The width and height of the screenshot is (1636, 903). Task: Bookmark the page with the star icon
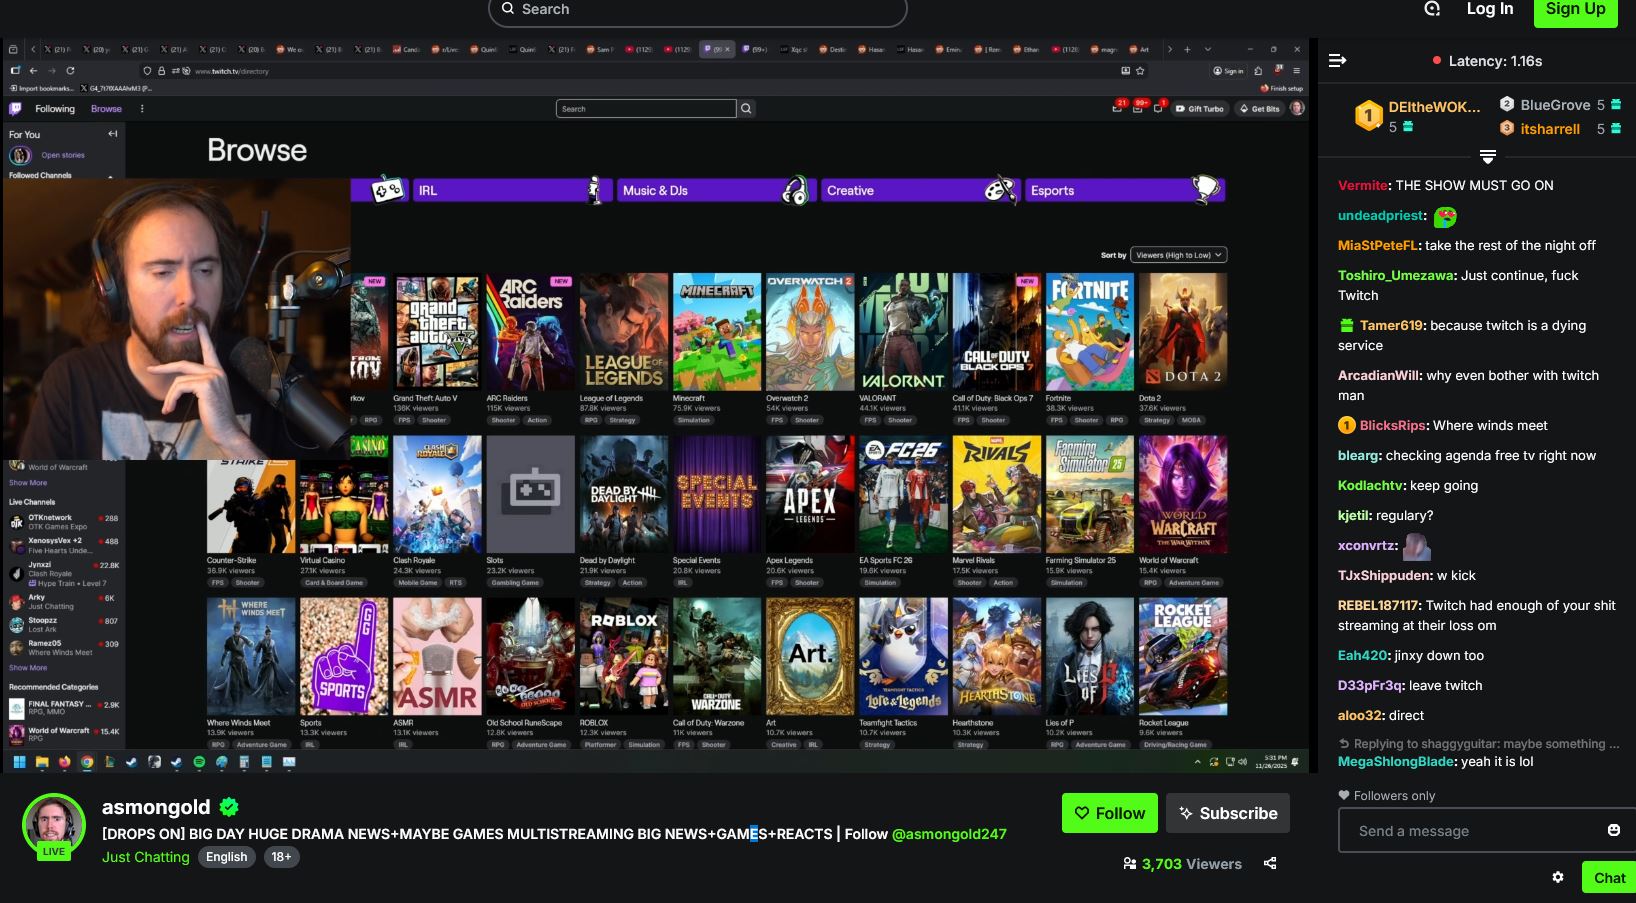[1140, 71]
